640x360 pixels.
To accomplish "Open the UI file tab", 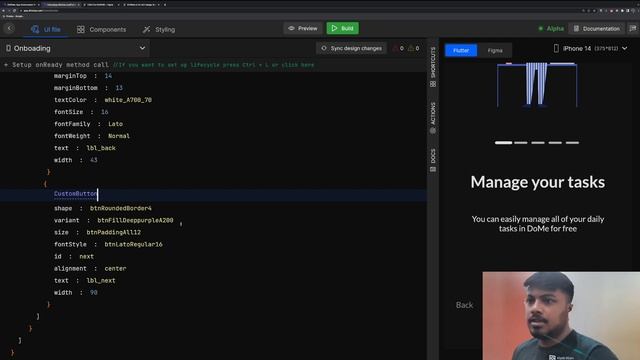I will pos(46,29).
